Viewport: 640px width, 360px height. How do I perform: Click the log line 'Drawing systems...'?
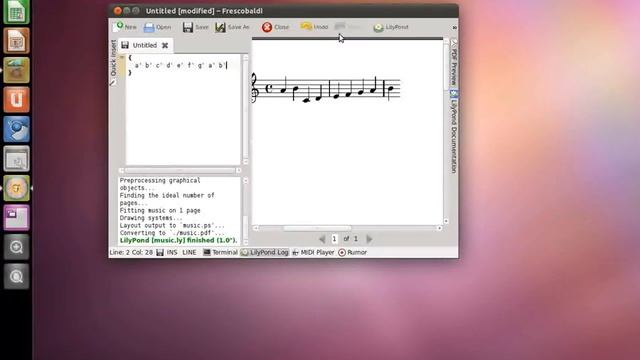pos(151,218)
